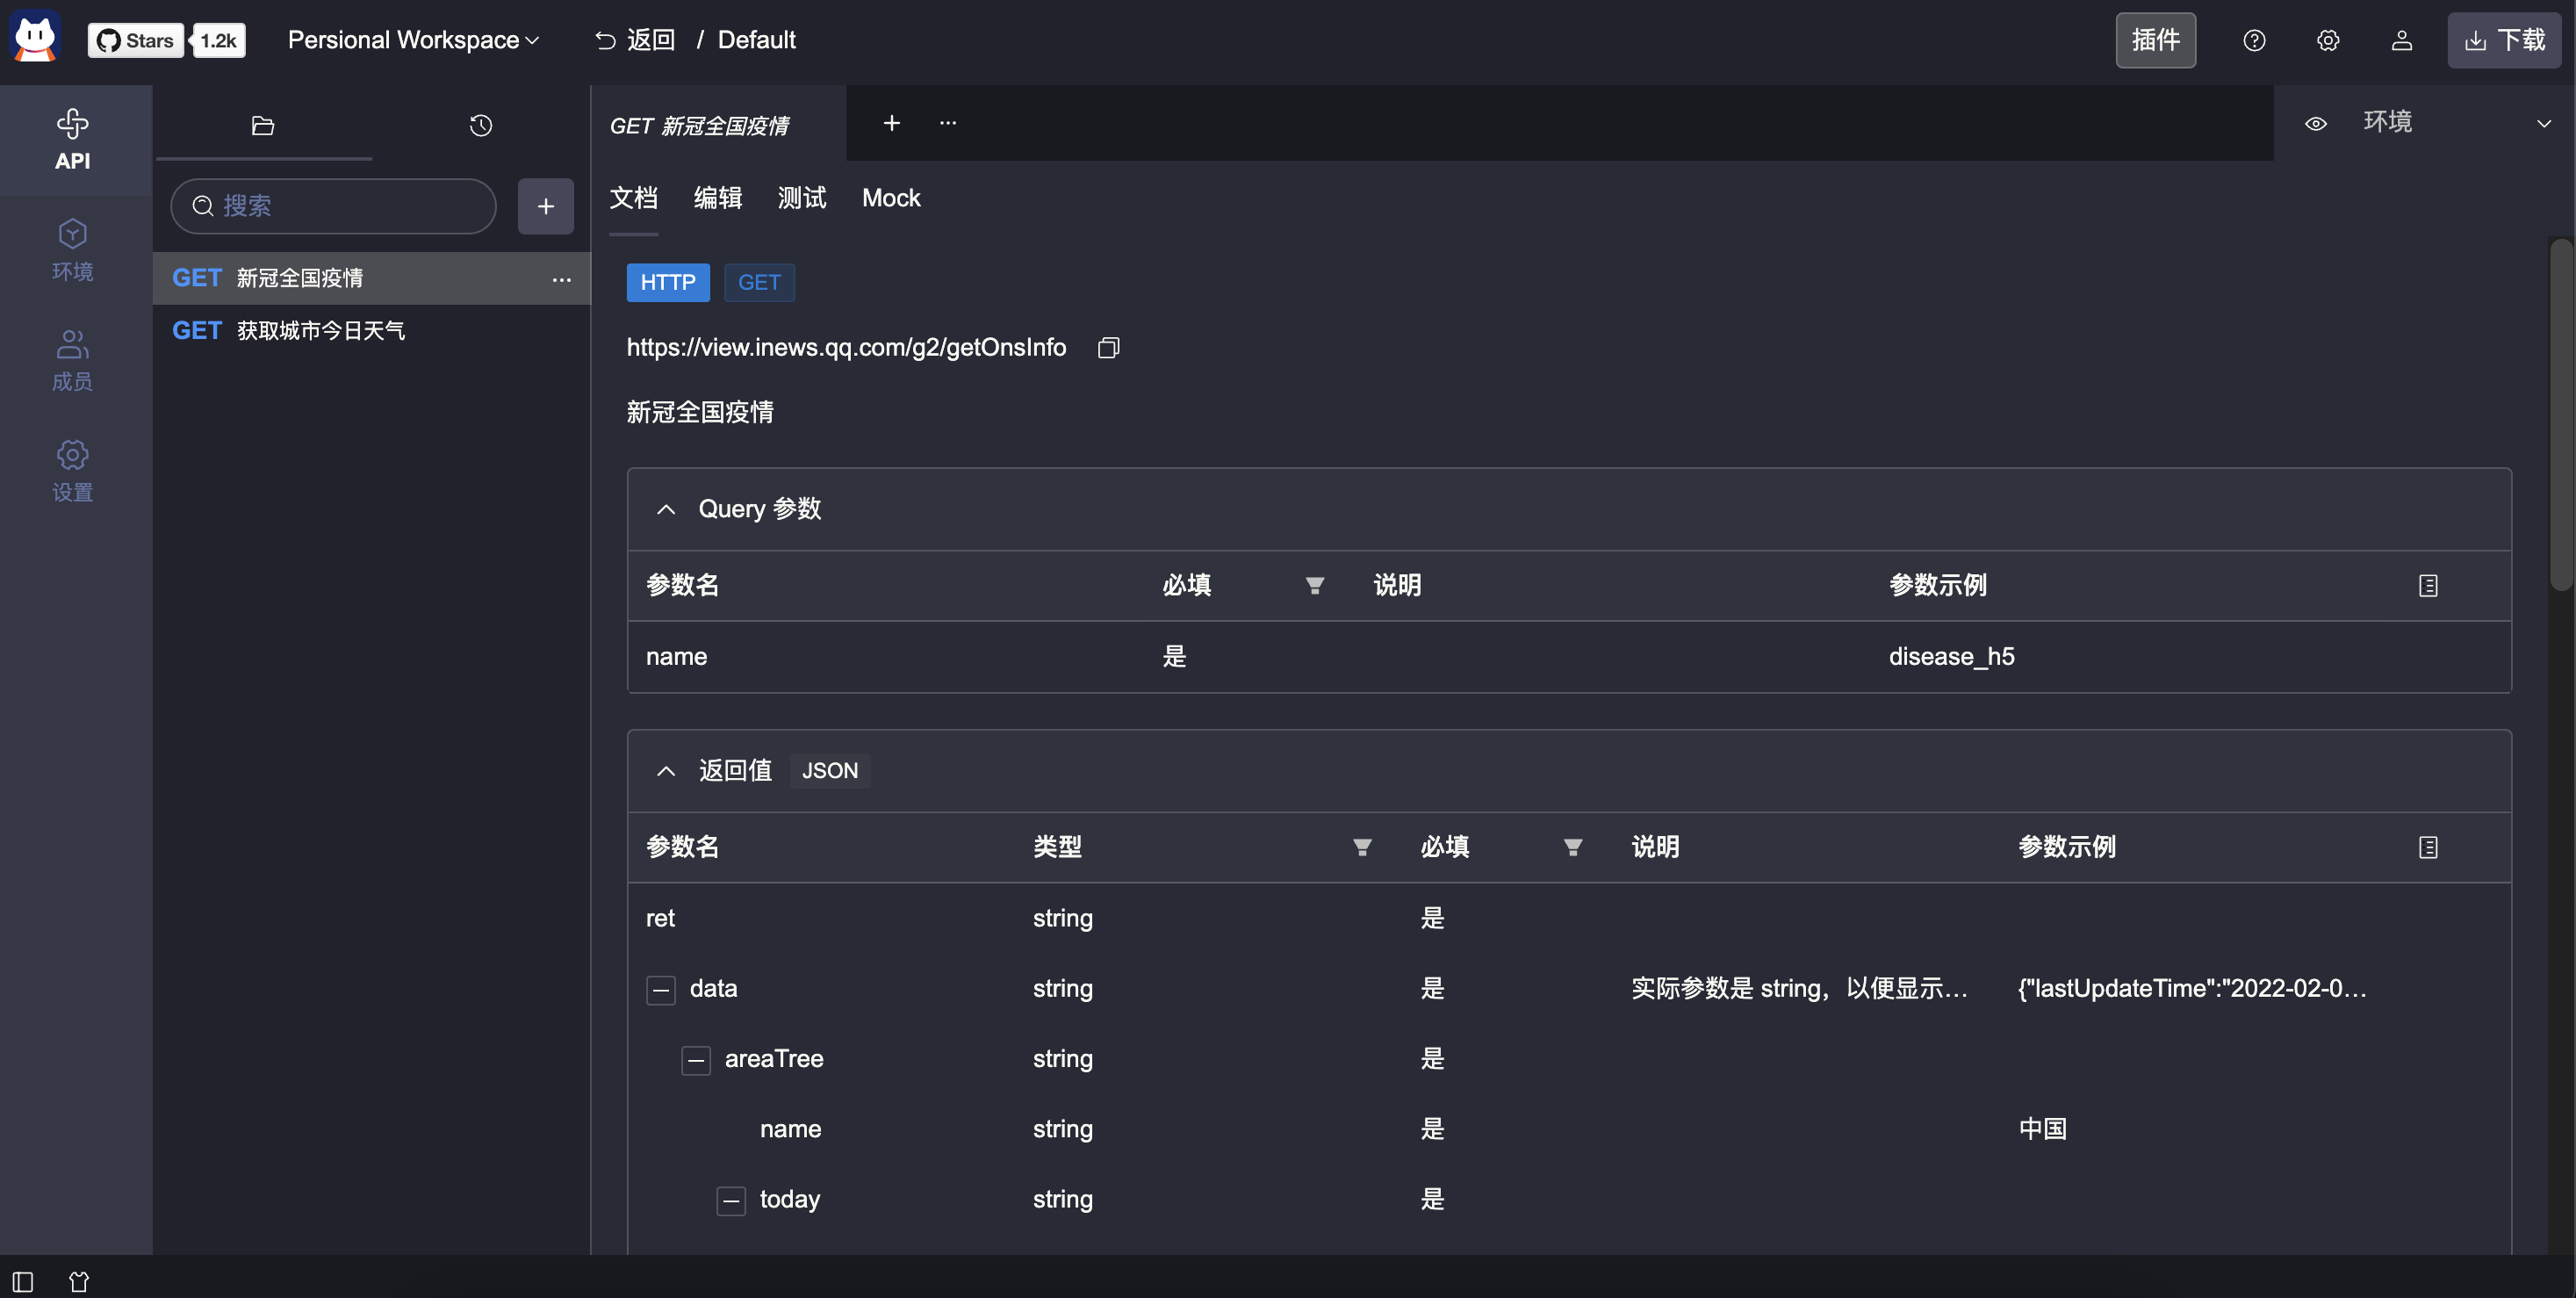Switch to the 测试 tab
This screenshot has width=2576, height=1298.
(802, 198)
